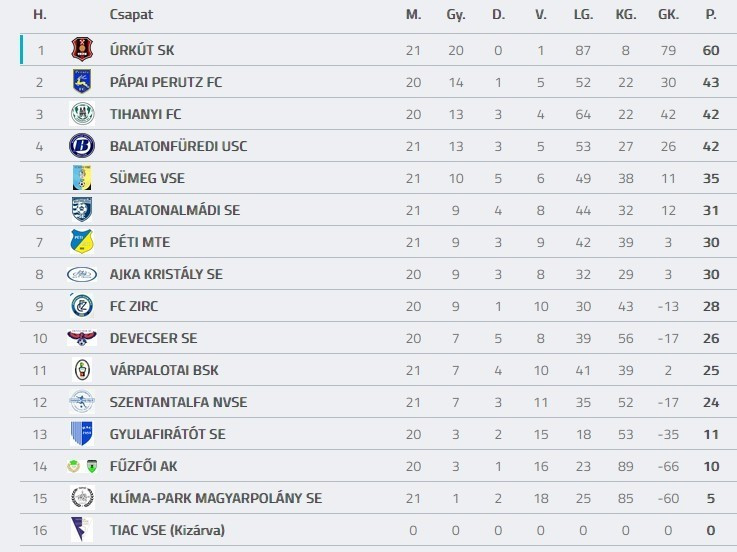The width and height of the screenshot is (737, 552).
Task: Click the Tihanyi FC team logo
Action: pyautogui.click(x=81, y=114)
